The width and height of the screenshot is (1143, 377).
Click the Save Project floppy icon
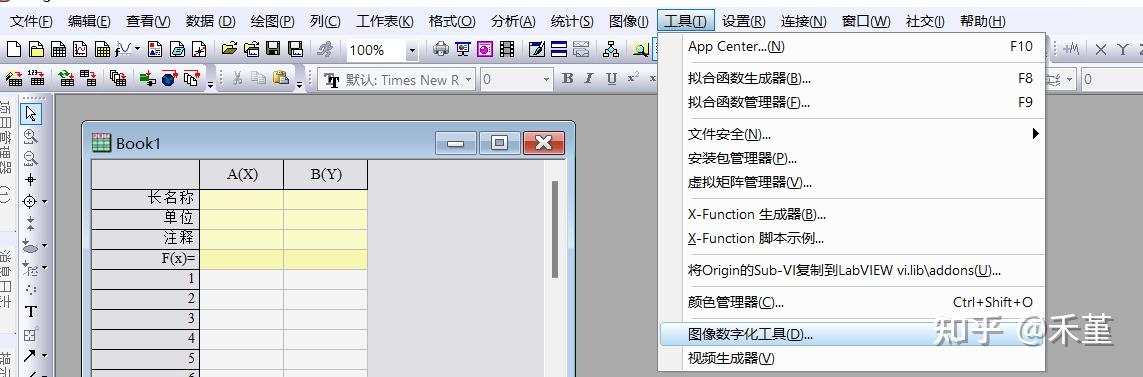273,50
